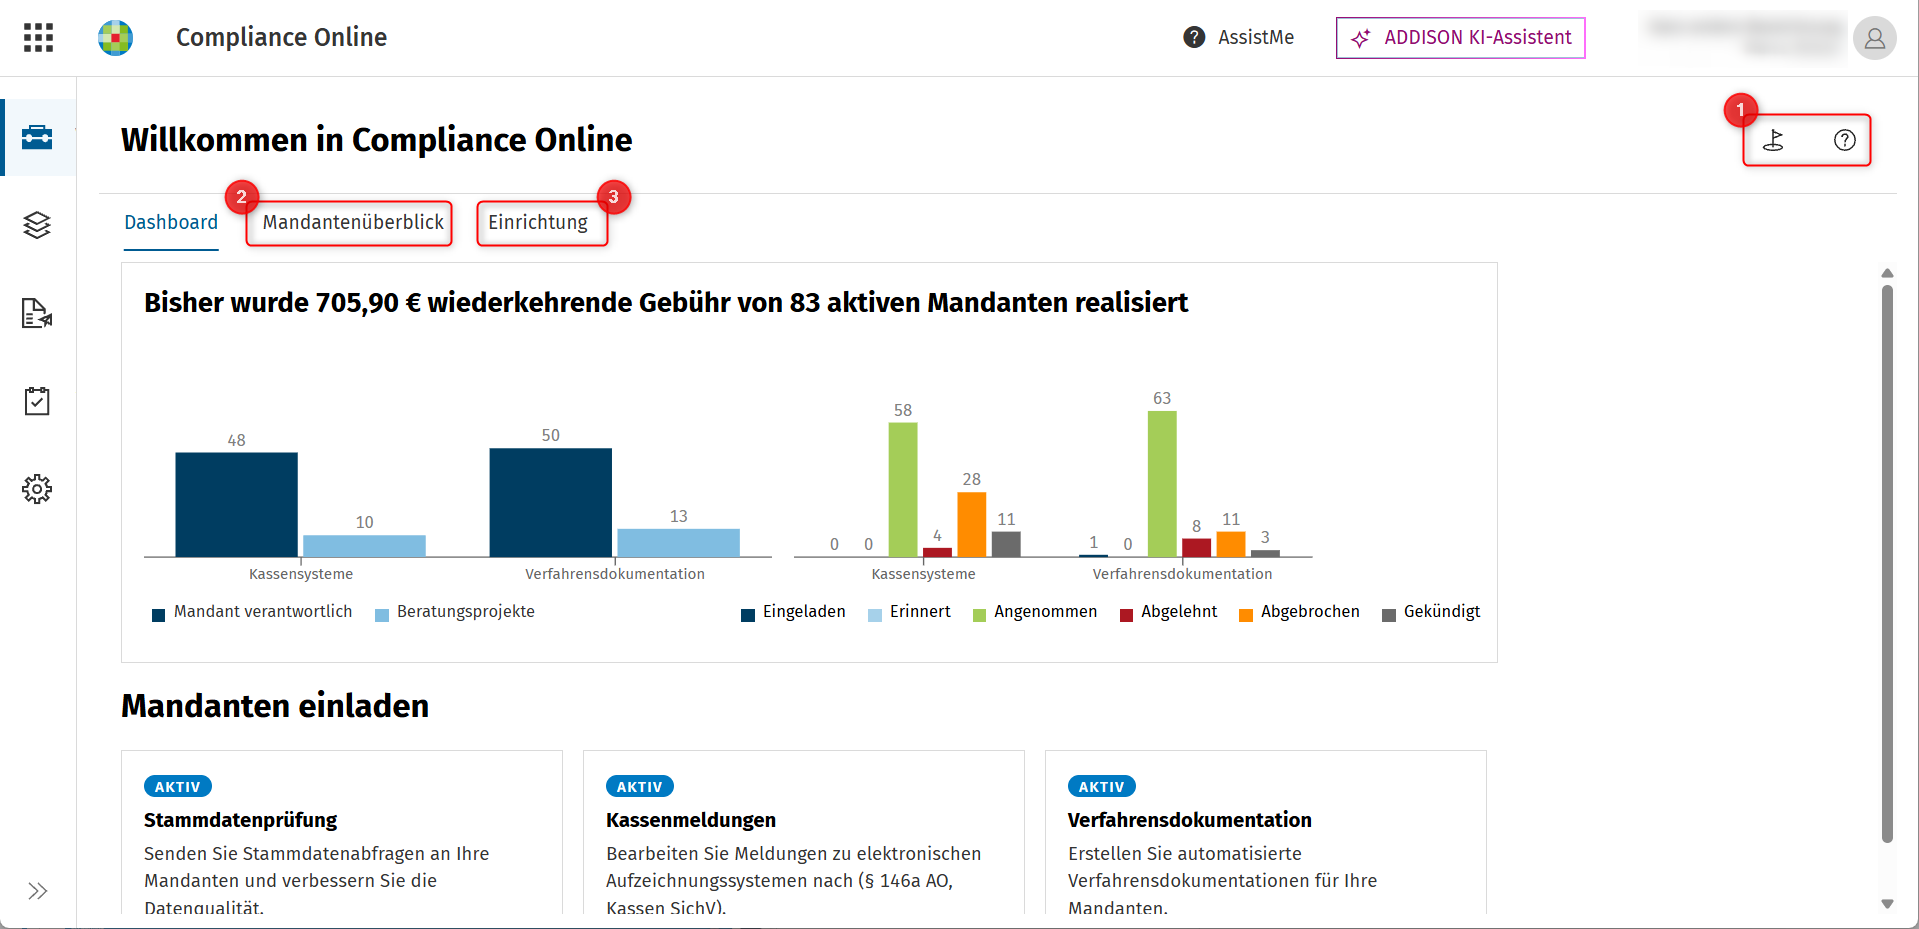Click the AssistMe text label
This screenshot has width=1919, height=929.
pyautogui.click(x=1256, y=38)
